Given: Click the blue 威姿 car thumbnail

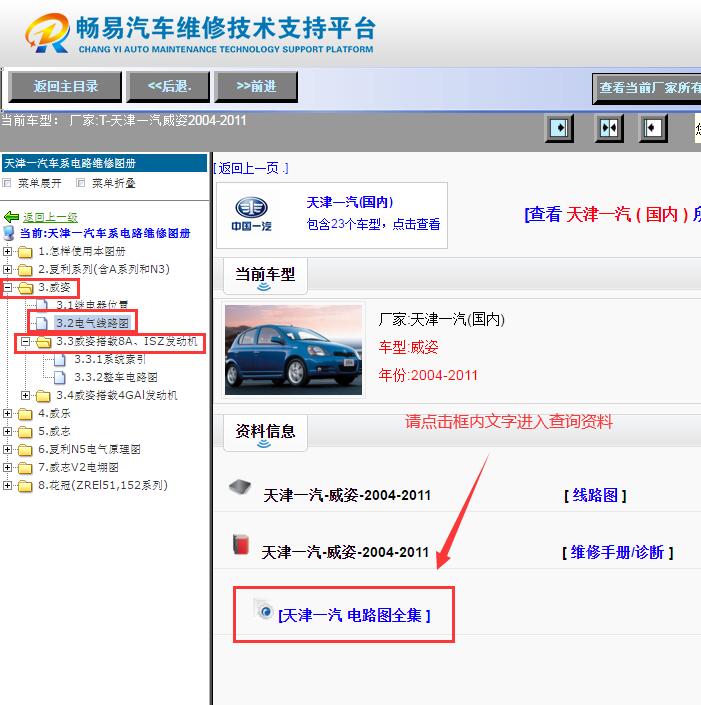Looking at the screenshot, I should click(x=293, y=350).
